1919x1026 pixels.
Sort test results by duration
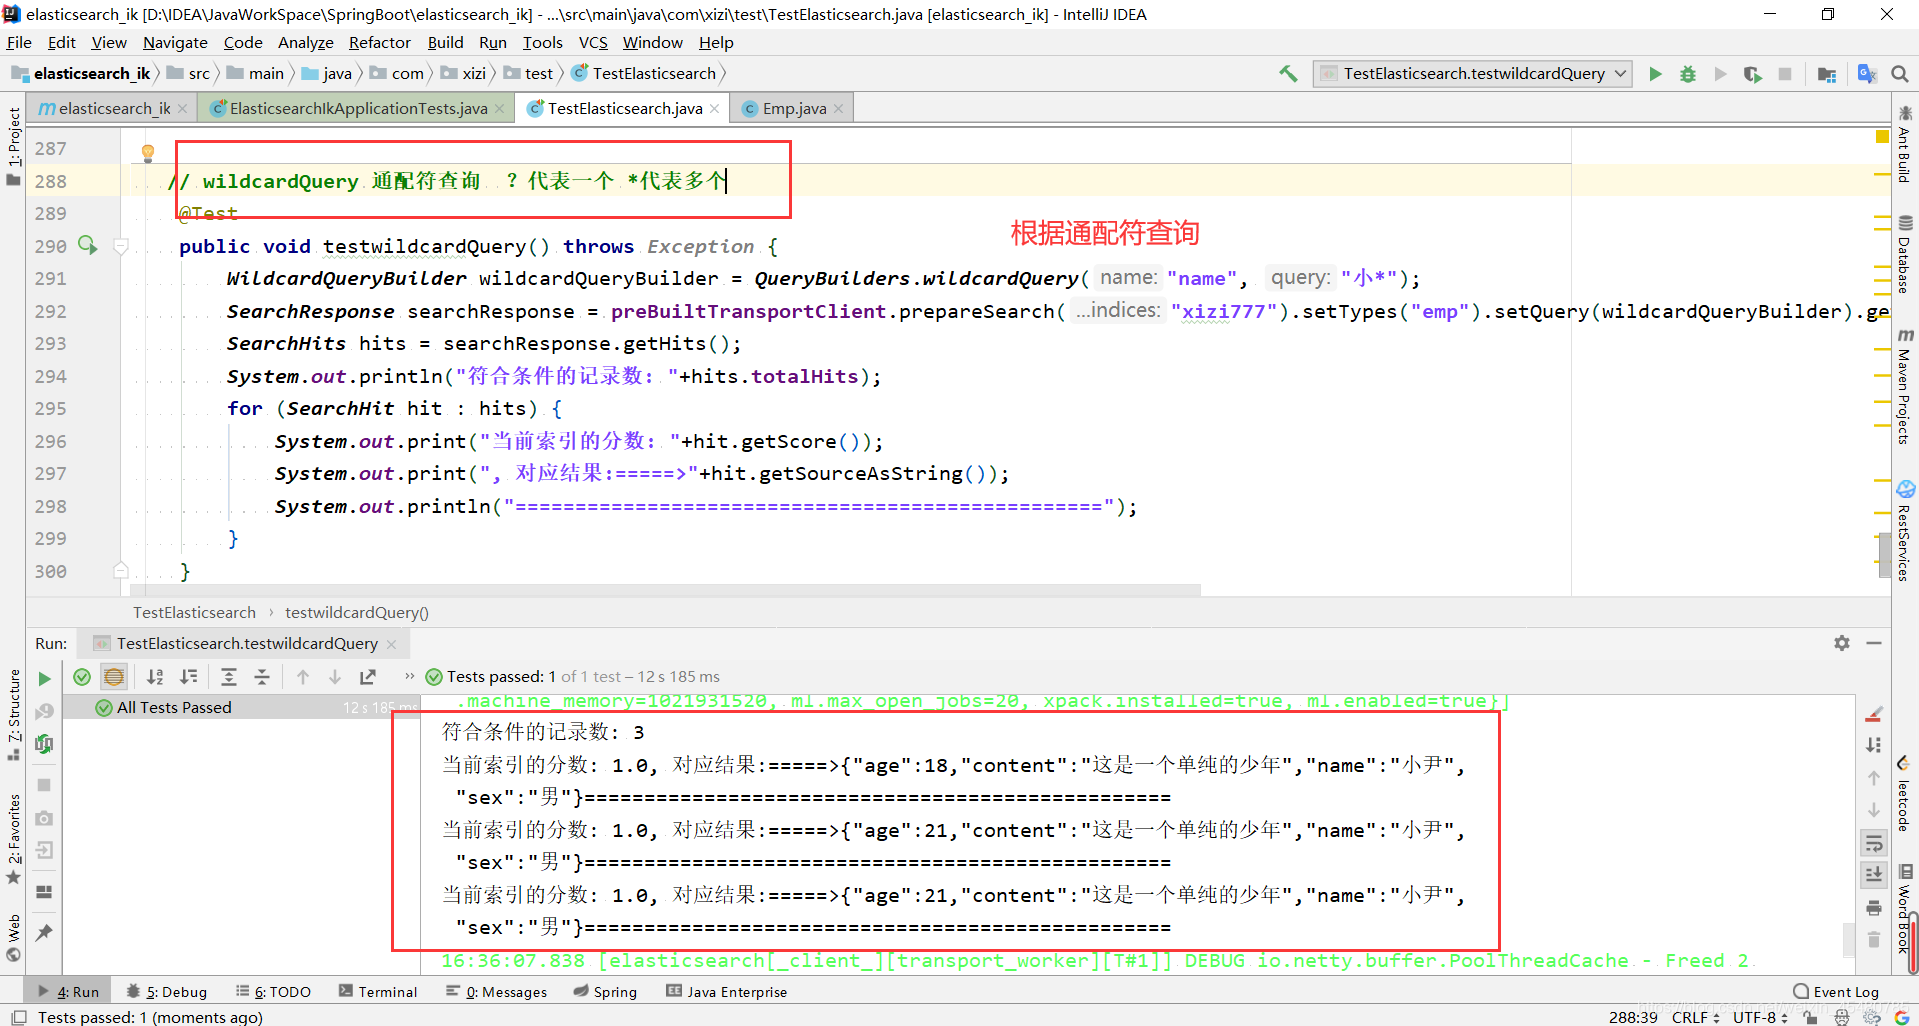click(x=189, y=677)
